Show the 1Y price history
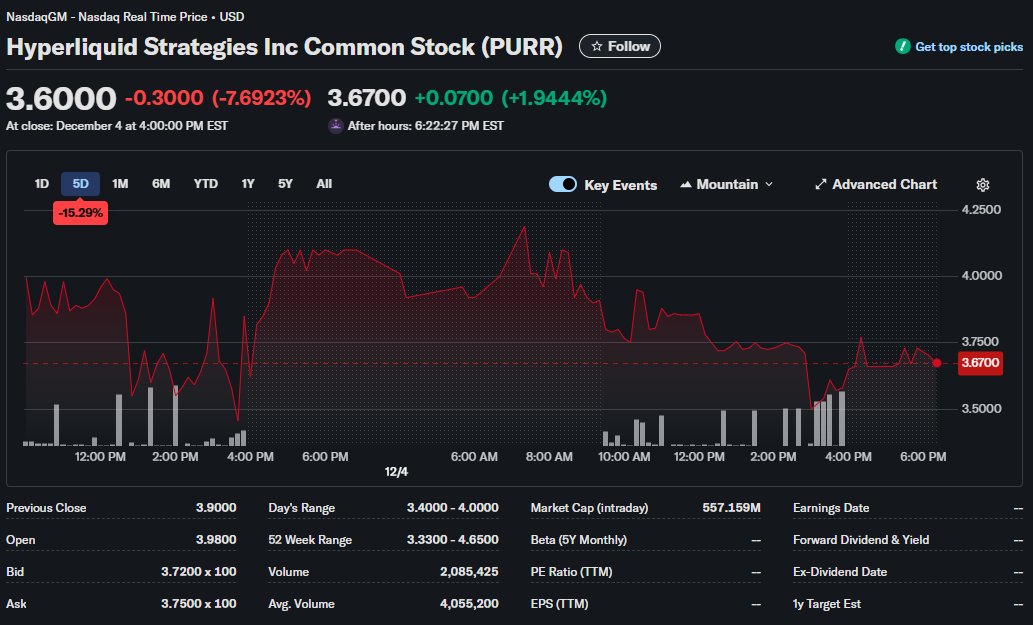 click(x=248, y=184)
